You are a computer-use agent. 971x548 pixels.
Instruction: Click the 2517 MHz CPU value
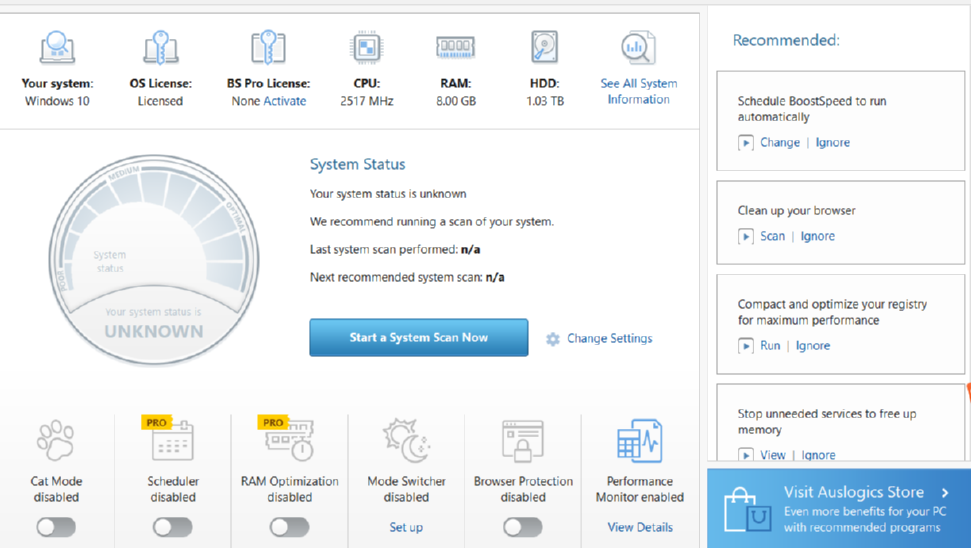(367, 101)
